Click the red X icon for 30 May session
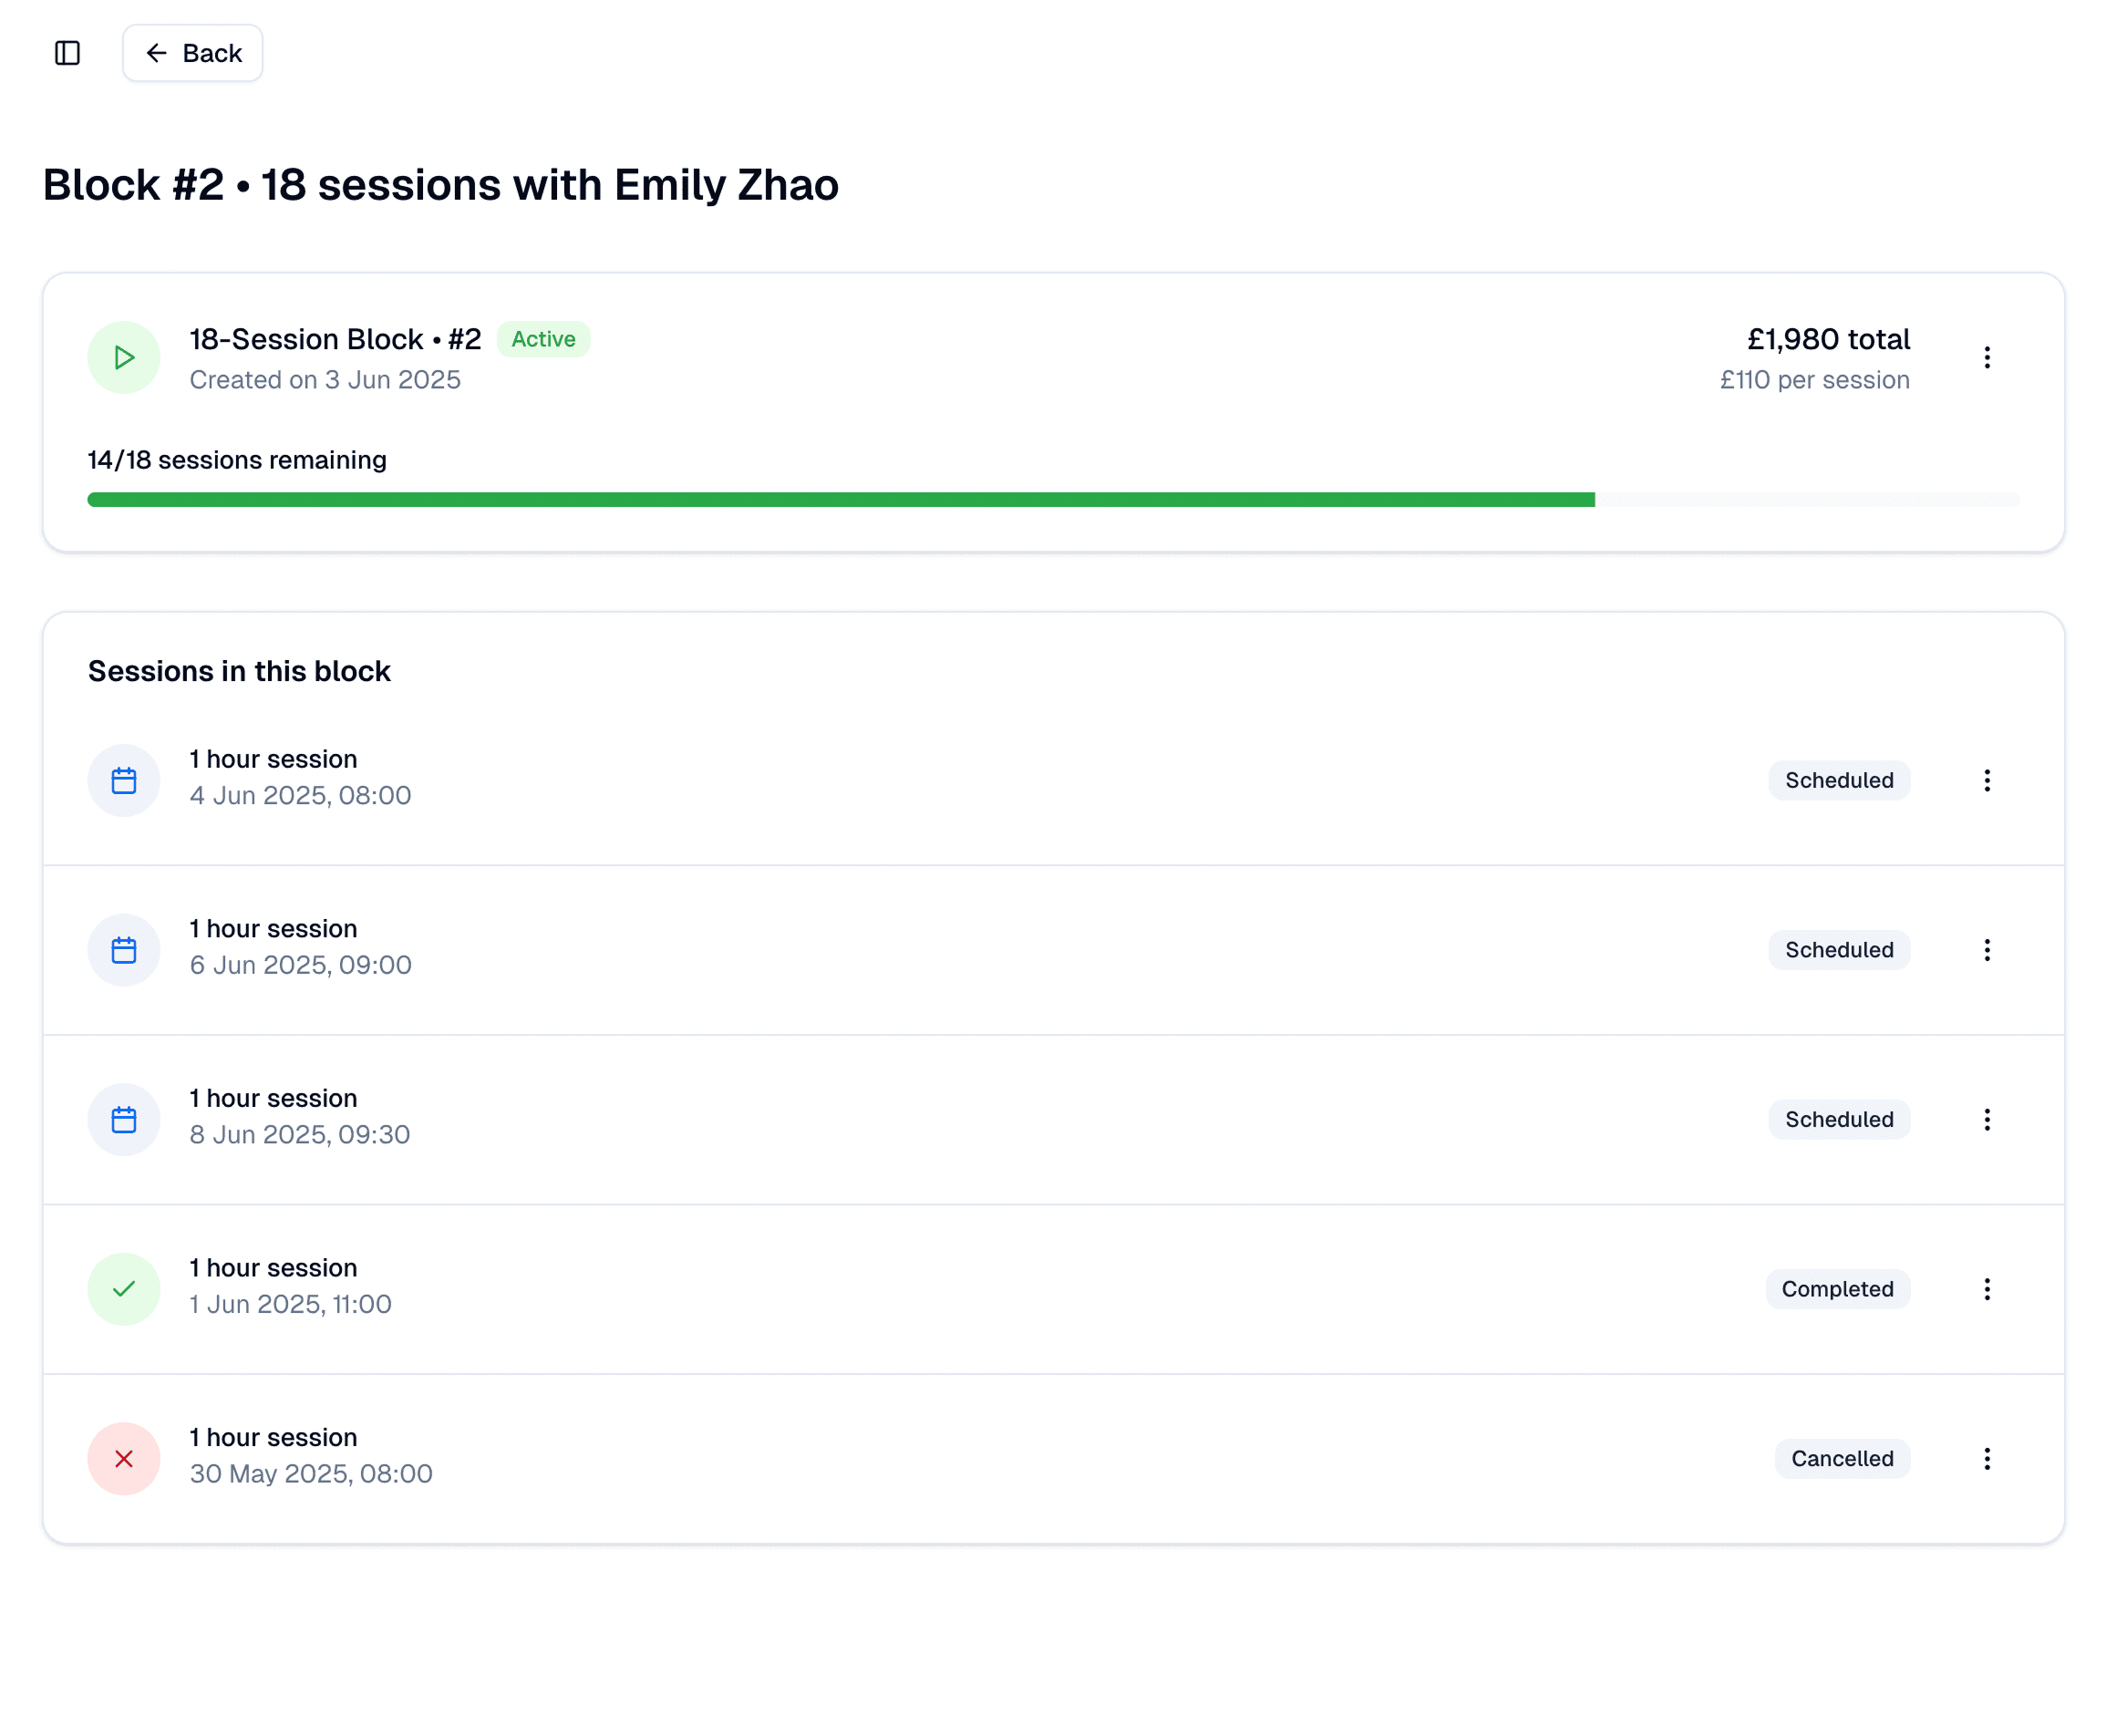Viewport: 2106px width, 1736px height. tap(124, 1459)
